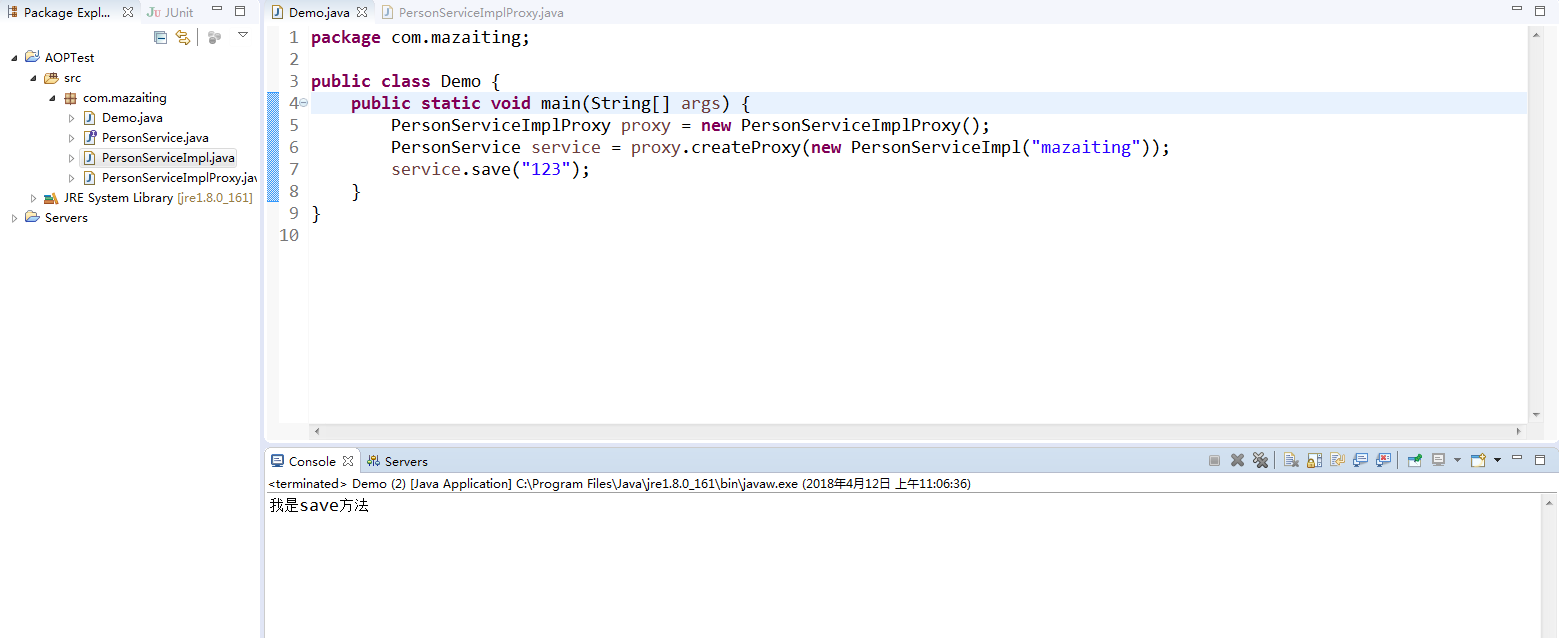Click the horizontal scrollbar left arrow in editor

point(317,432)
